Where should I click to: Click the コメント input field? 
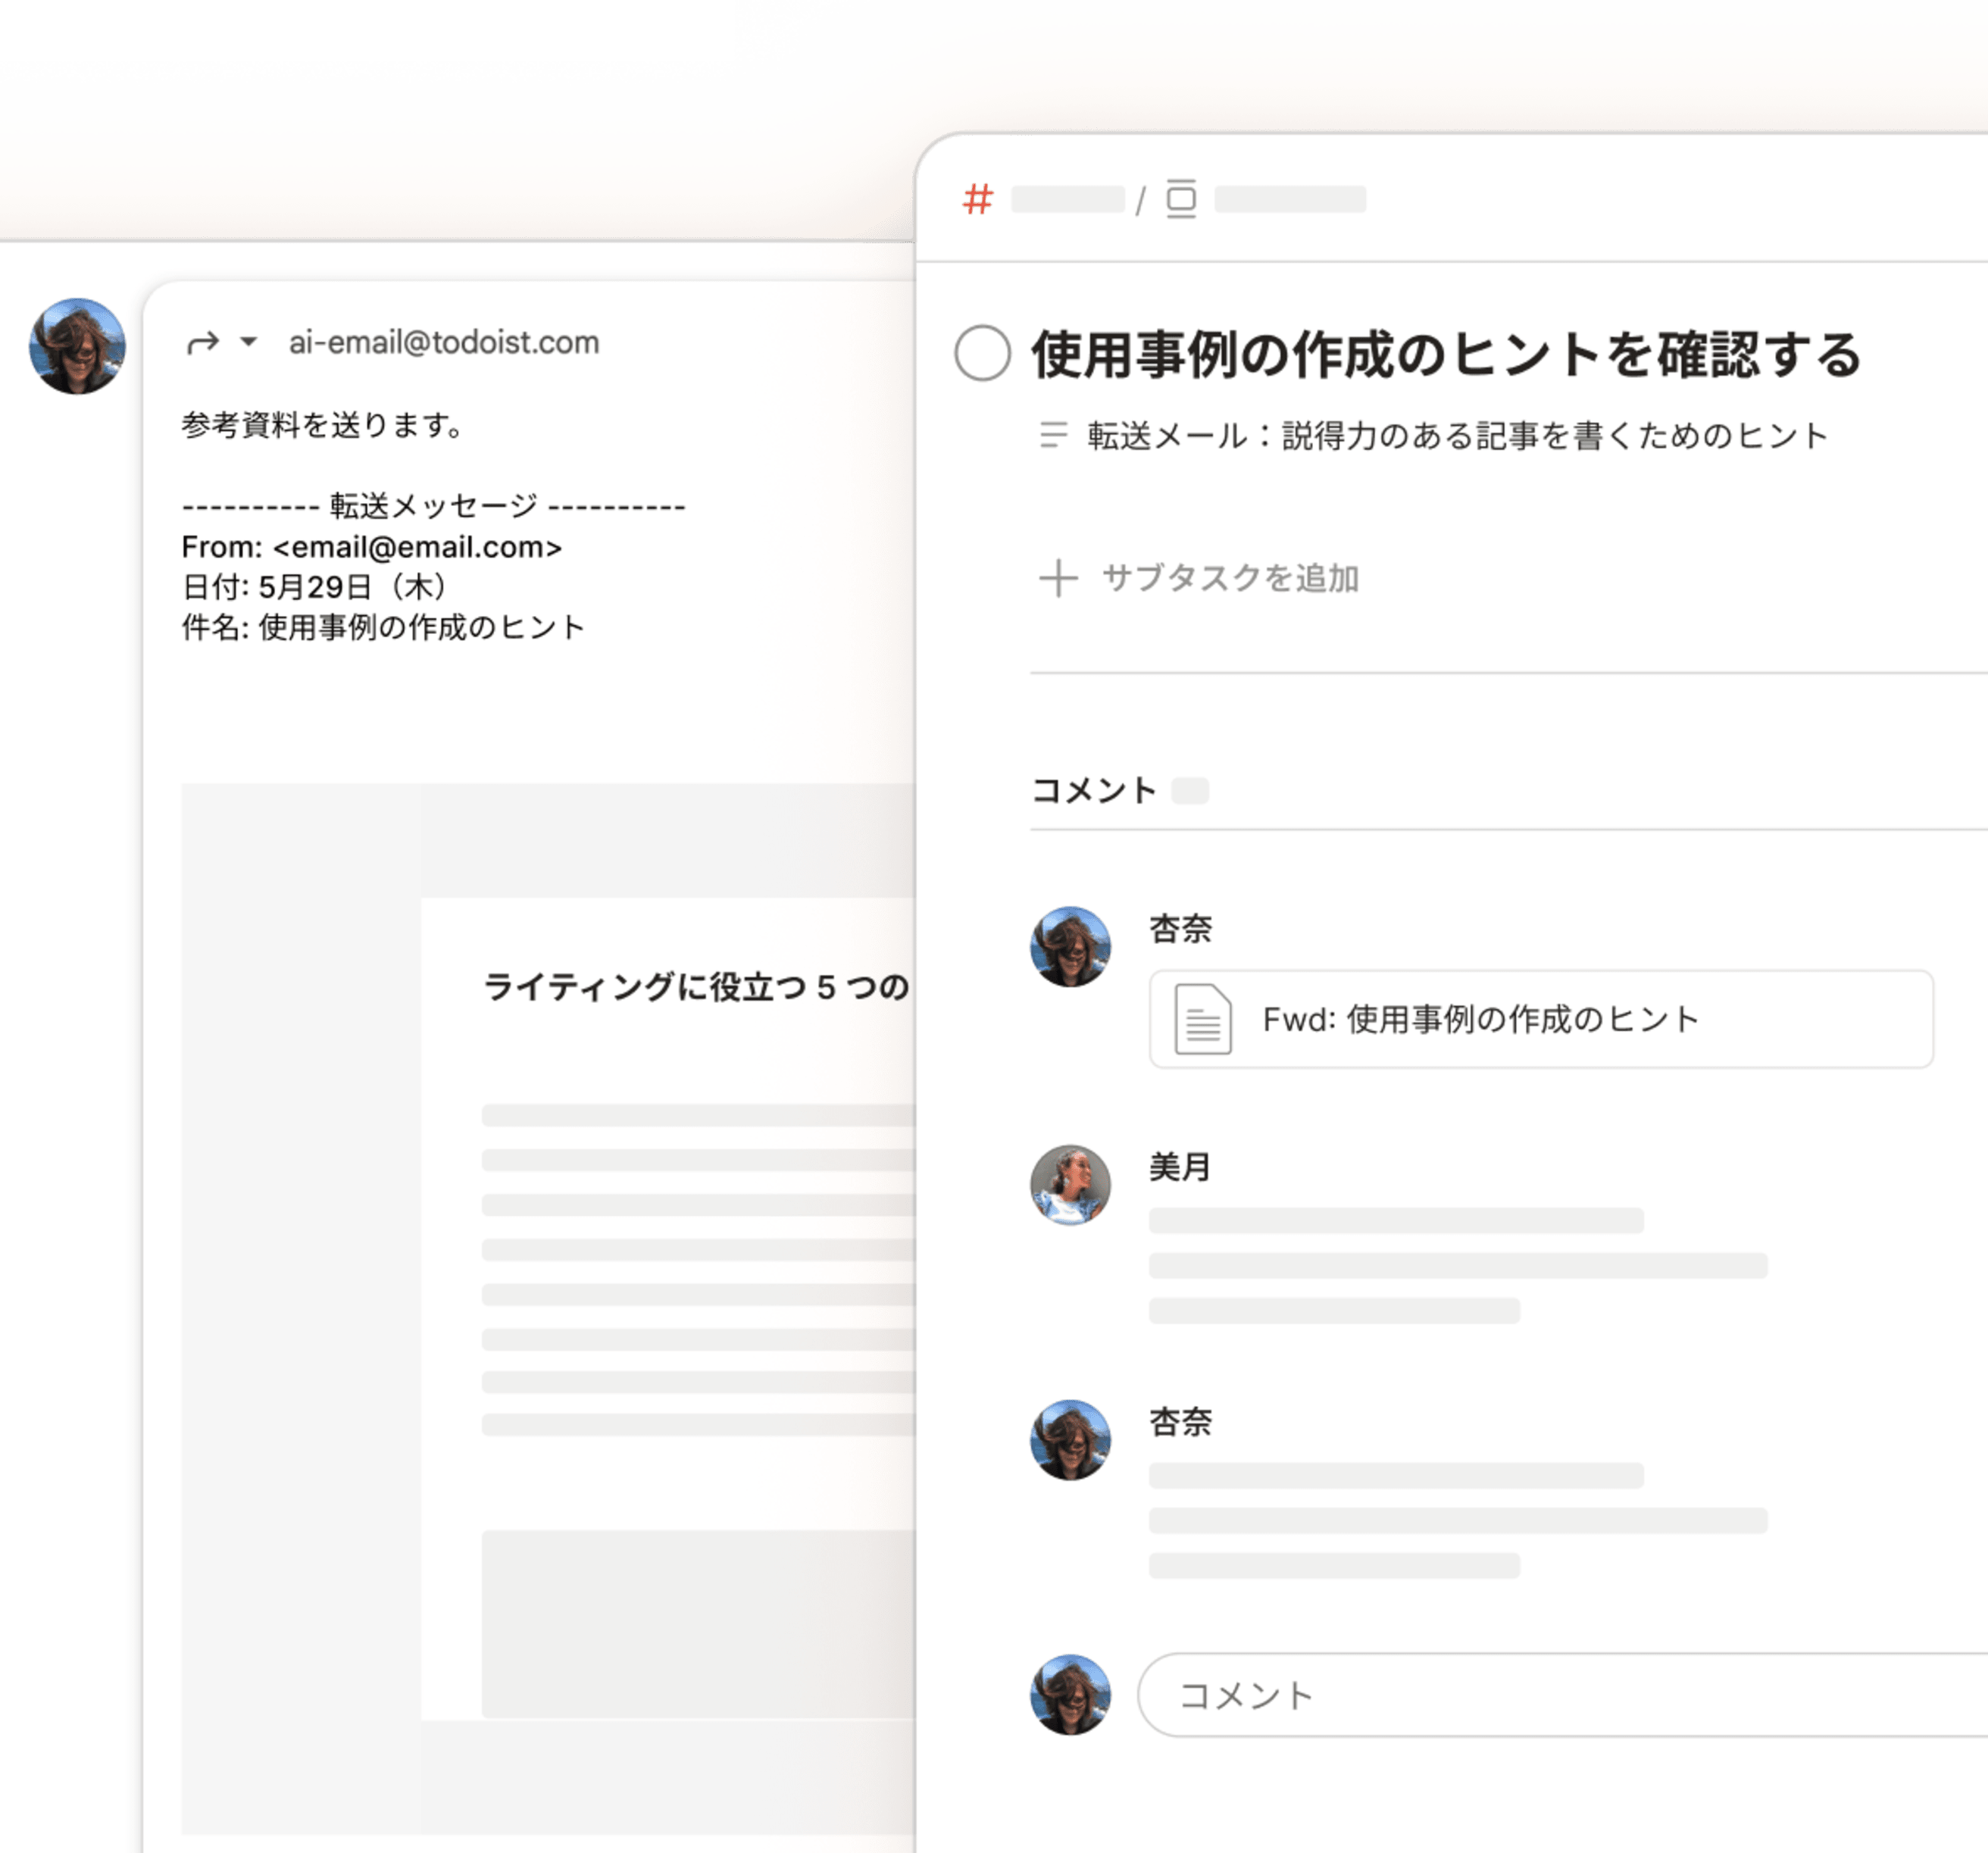click(x=1560, y=1695)
